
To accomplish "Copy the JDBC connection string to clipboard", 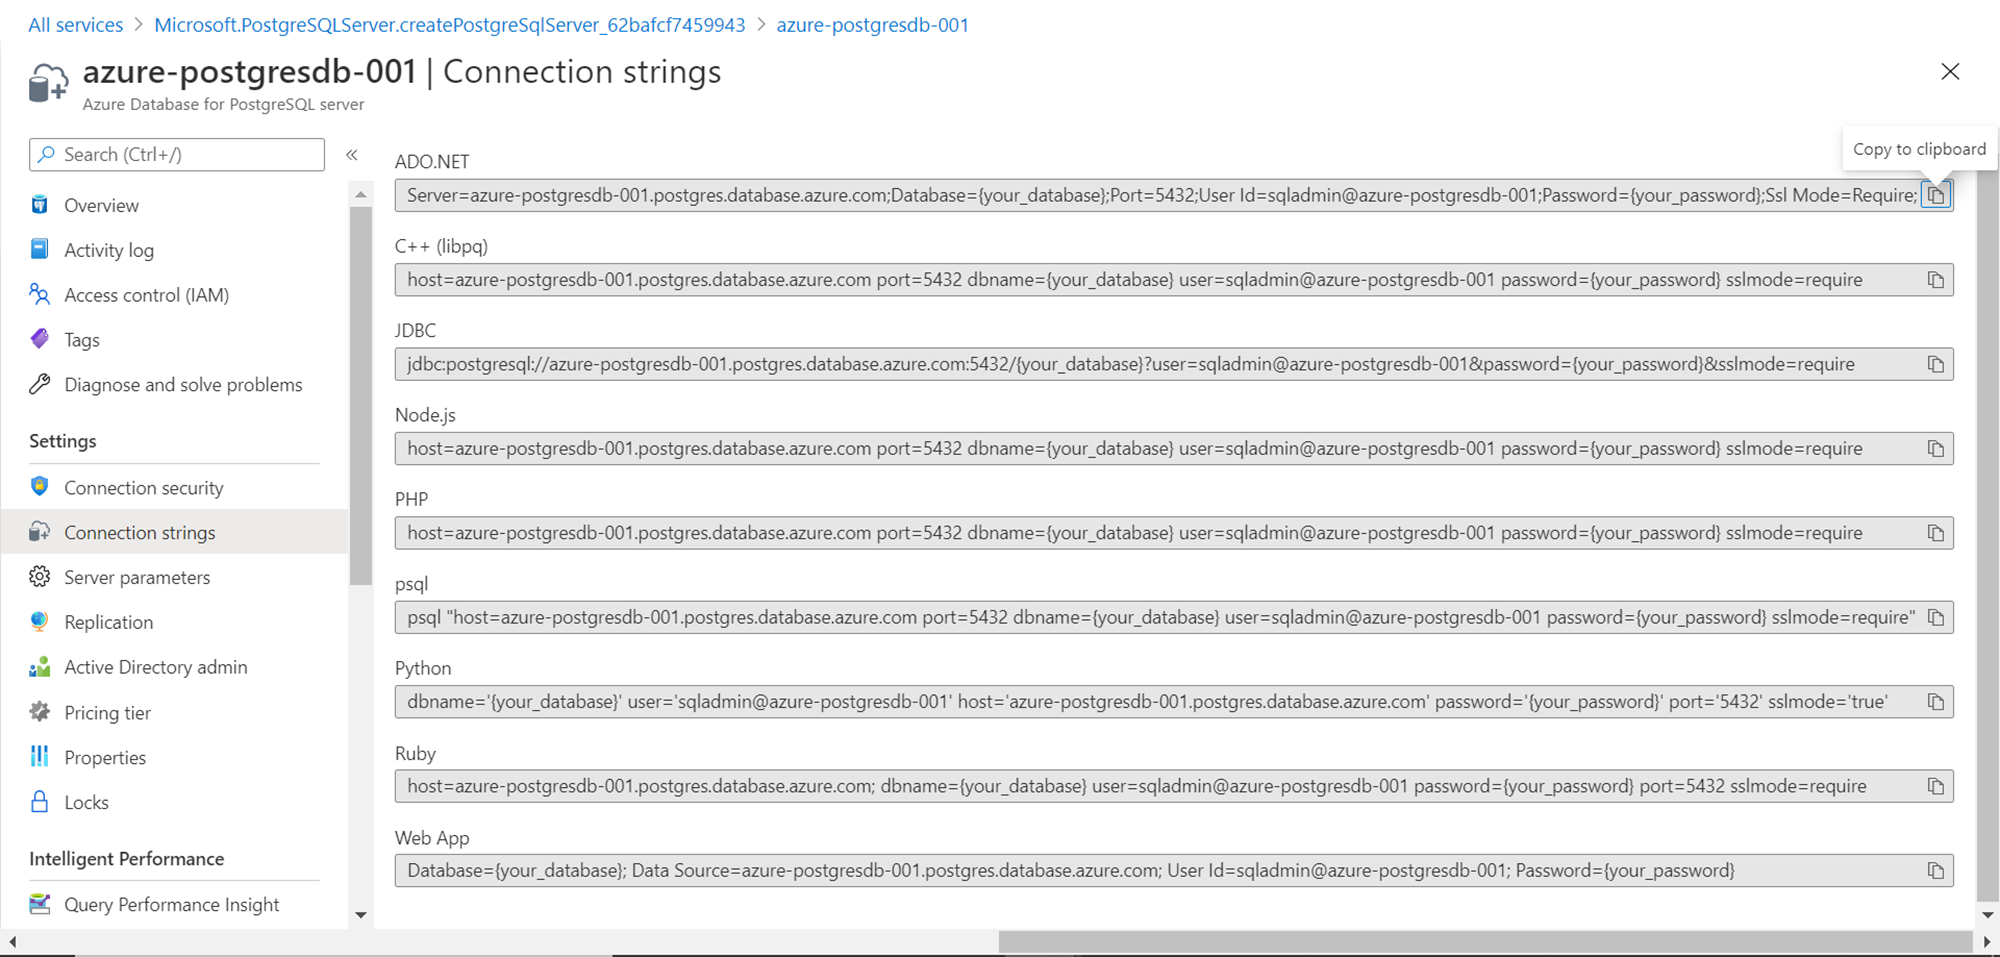I will 1936,365.
